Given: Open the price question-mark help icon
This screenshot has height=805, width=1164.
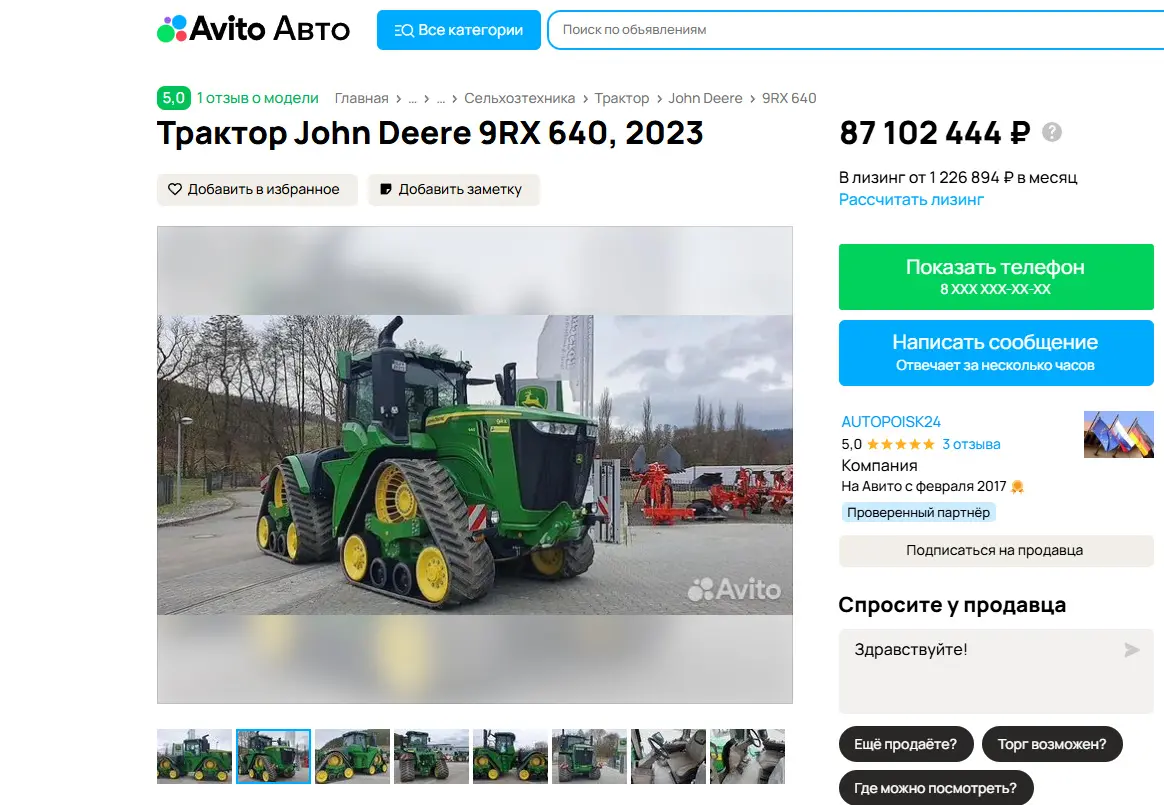Looking at the screenshot, I should click(x=1052, y=132).
